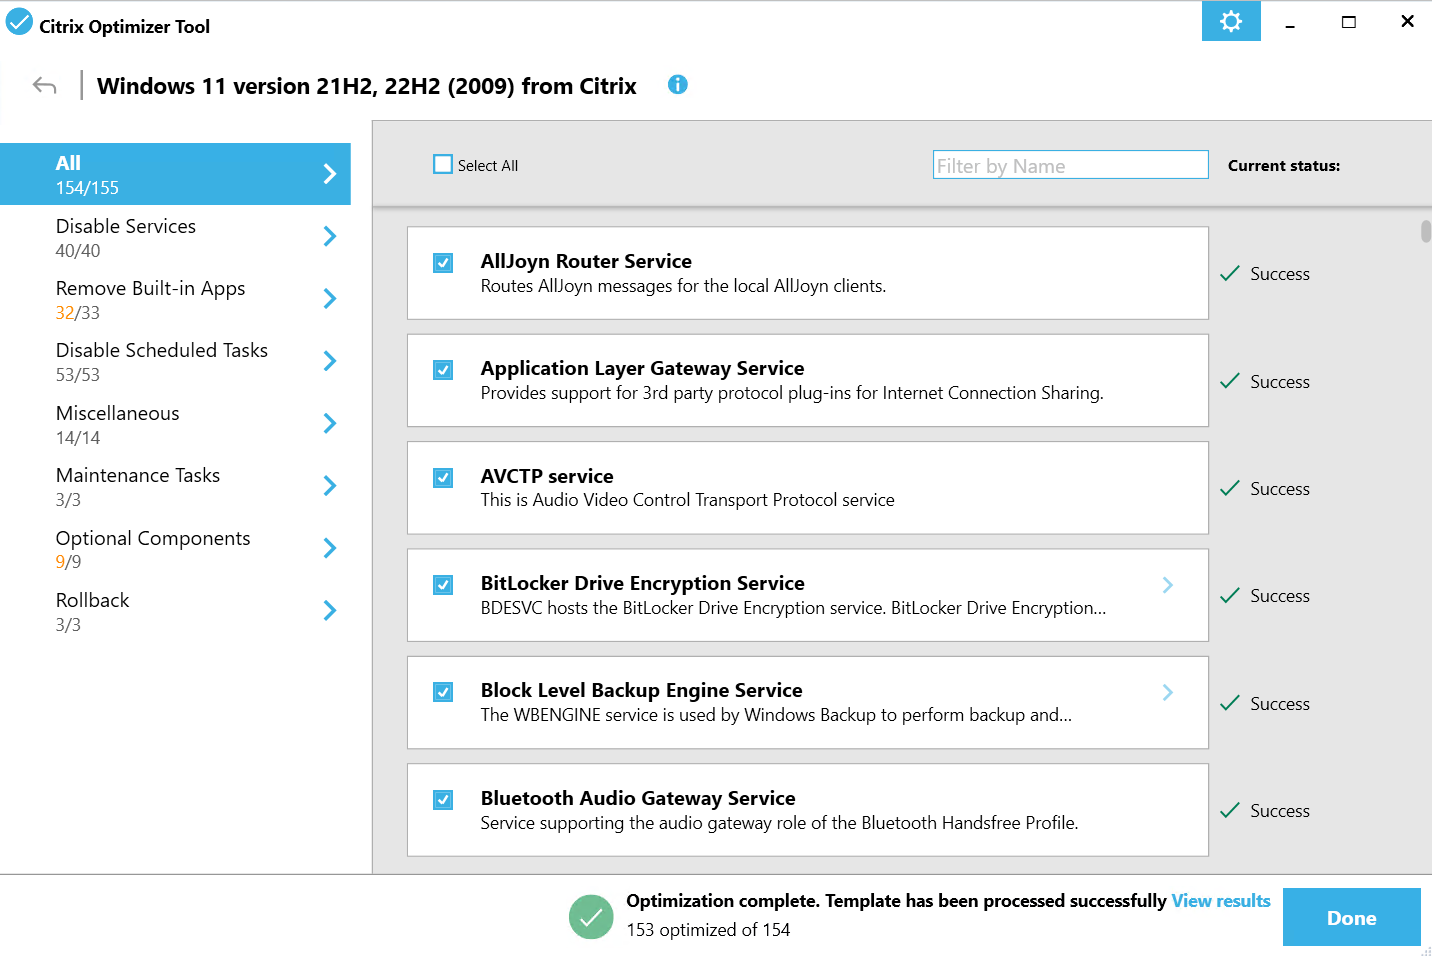Minimize the Citrix Optimizer window
1432x956 pixels.
coord(1290,22)
